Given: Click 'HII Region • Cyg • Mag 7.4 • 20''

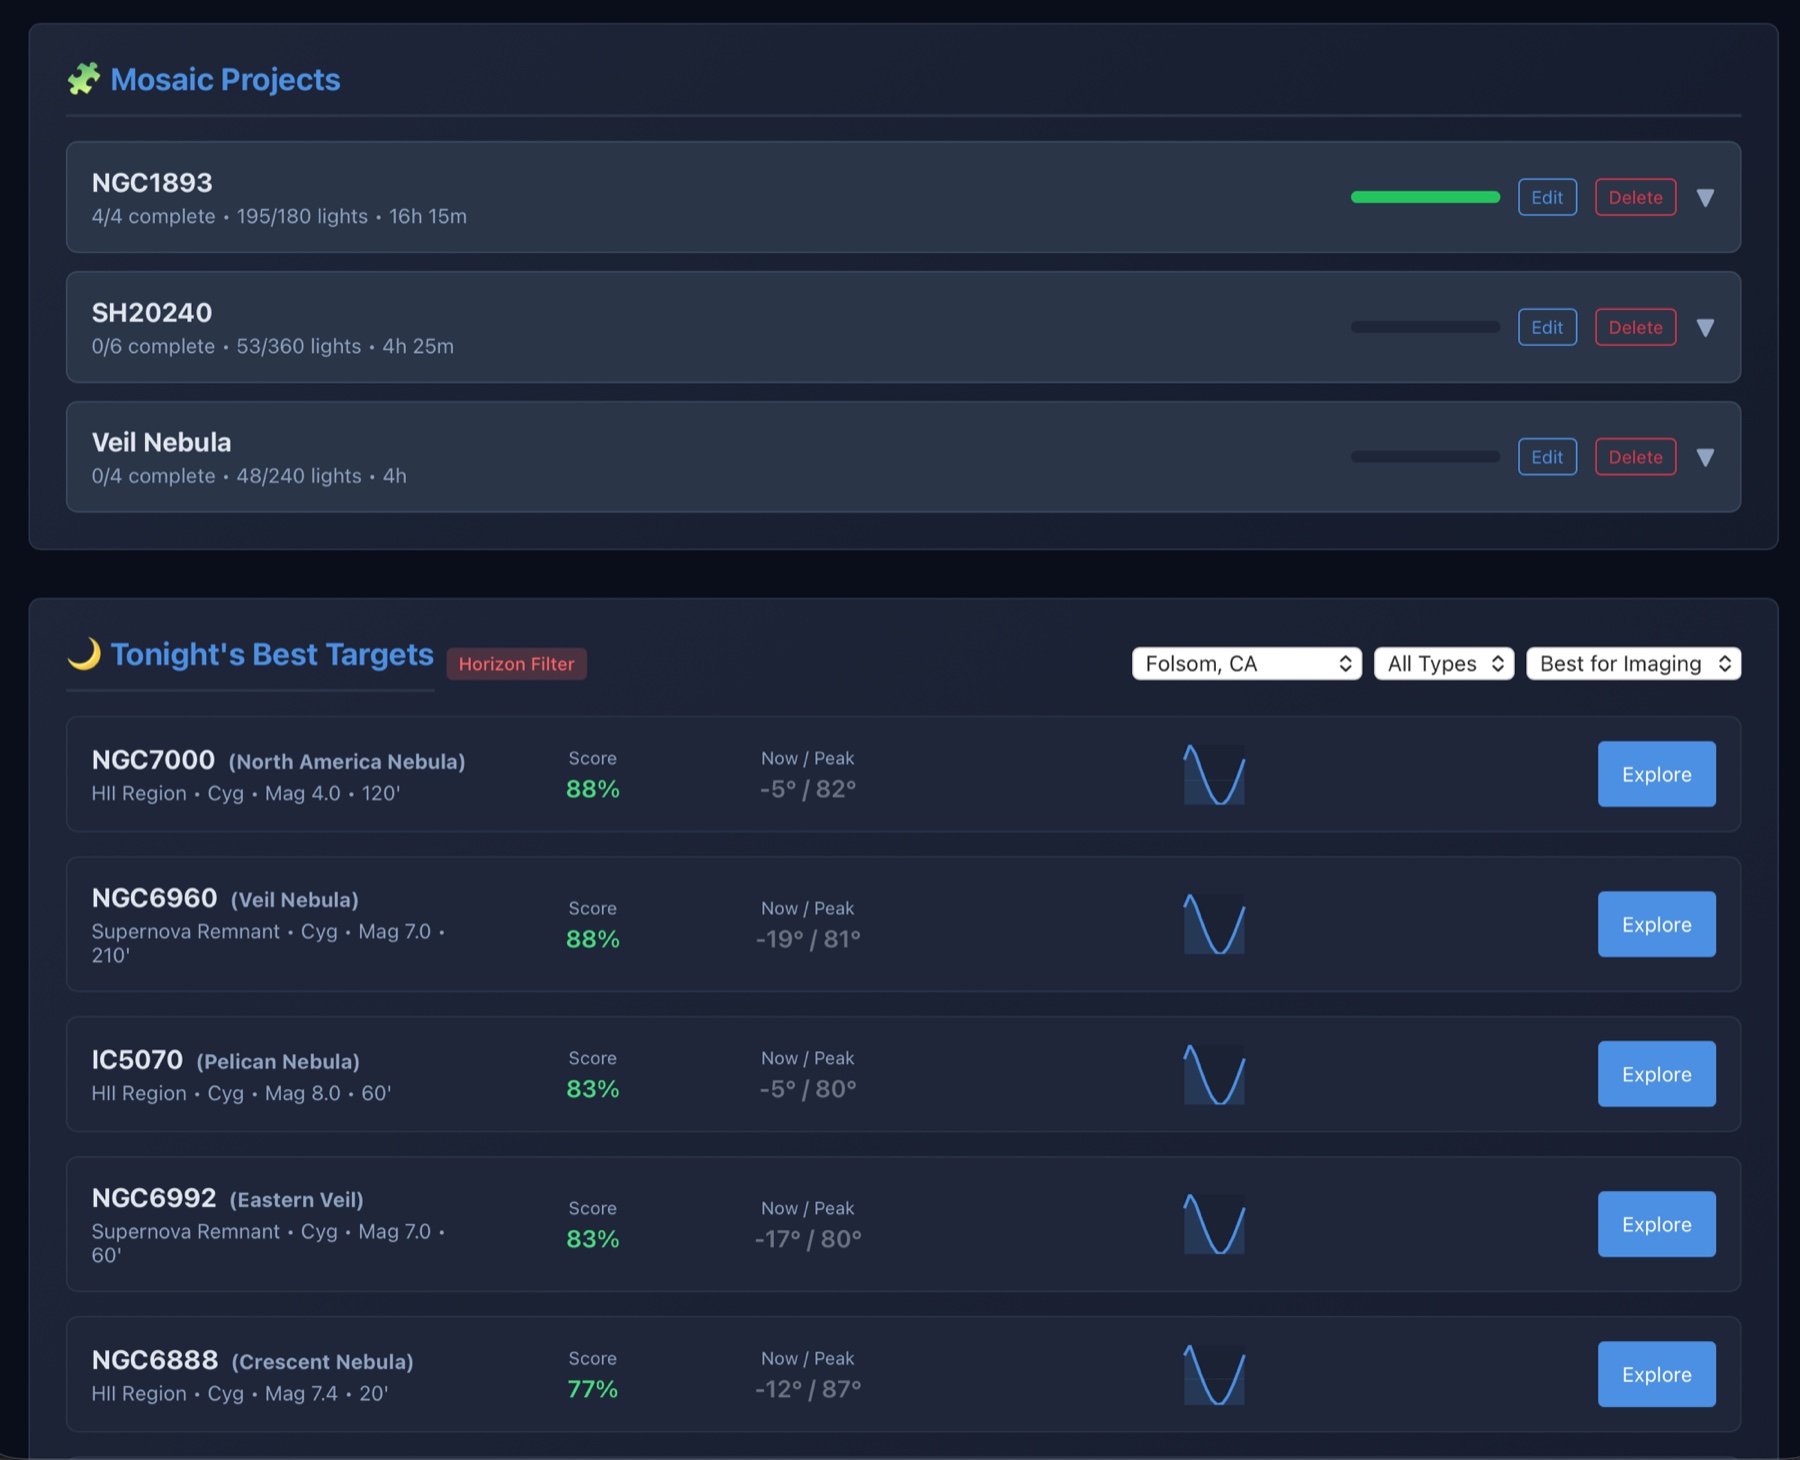Looking at the screenshot, I should point(240,1393).
